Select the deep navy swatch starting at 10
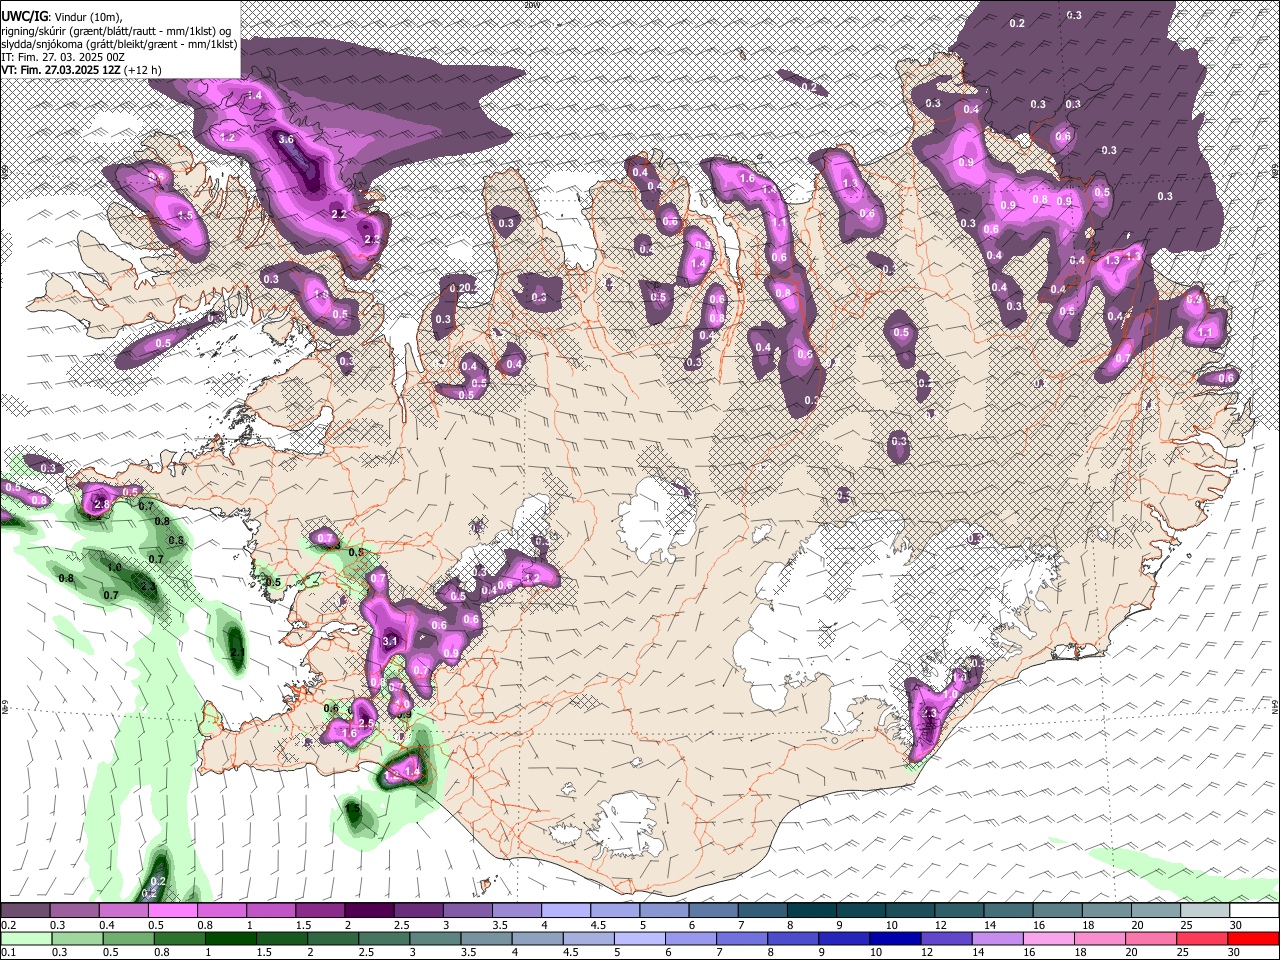Viewport: 1280px width, 960px height. click(896, 939)
